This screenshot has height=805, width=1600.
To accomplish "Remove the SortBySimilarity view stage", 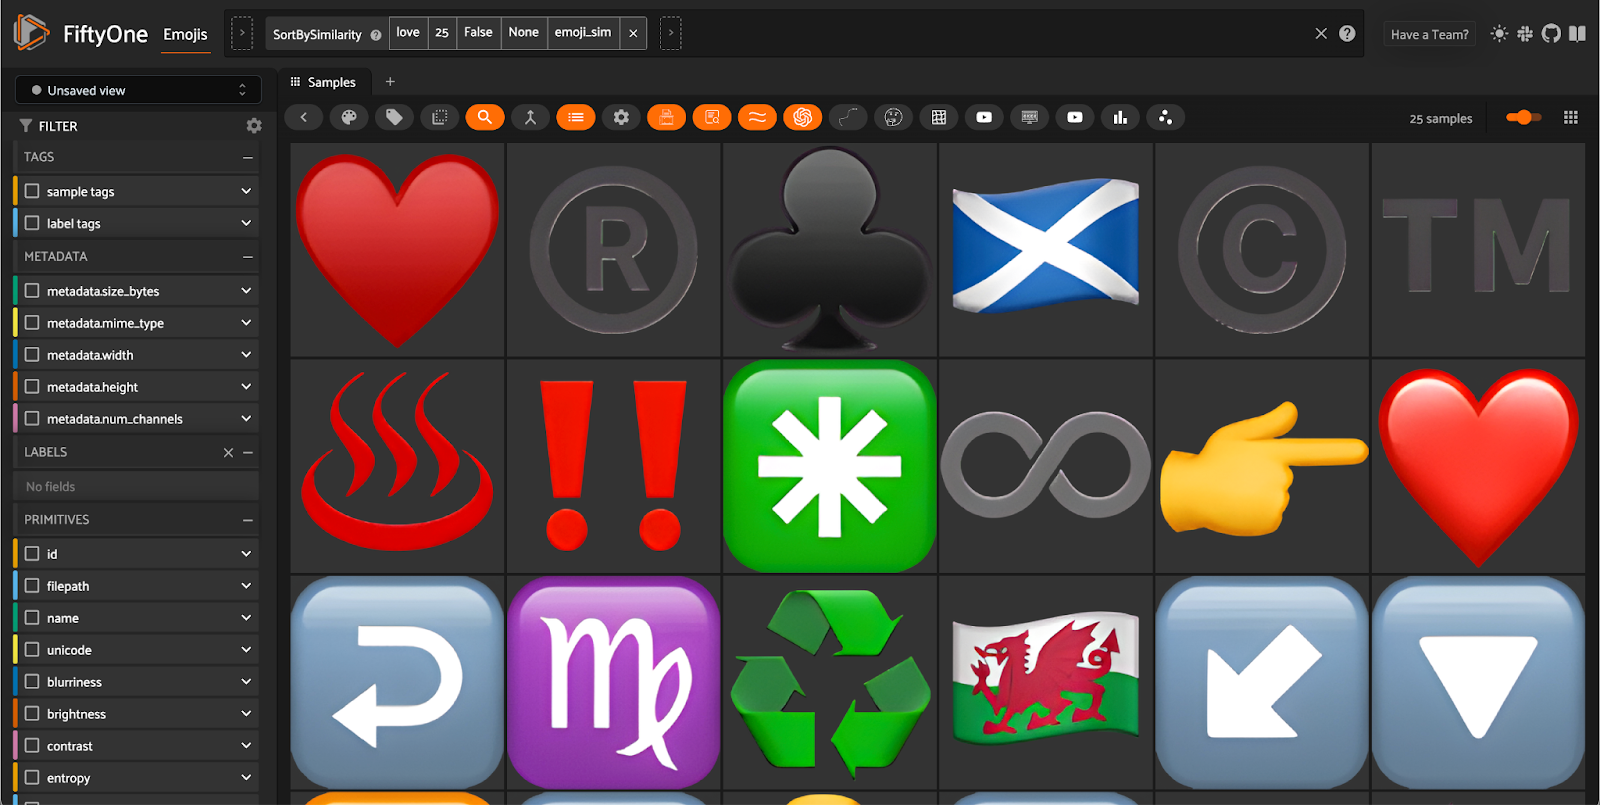I will (633, 33).
